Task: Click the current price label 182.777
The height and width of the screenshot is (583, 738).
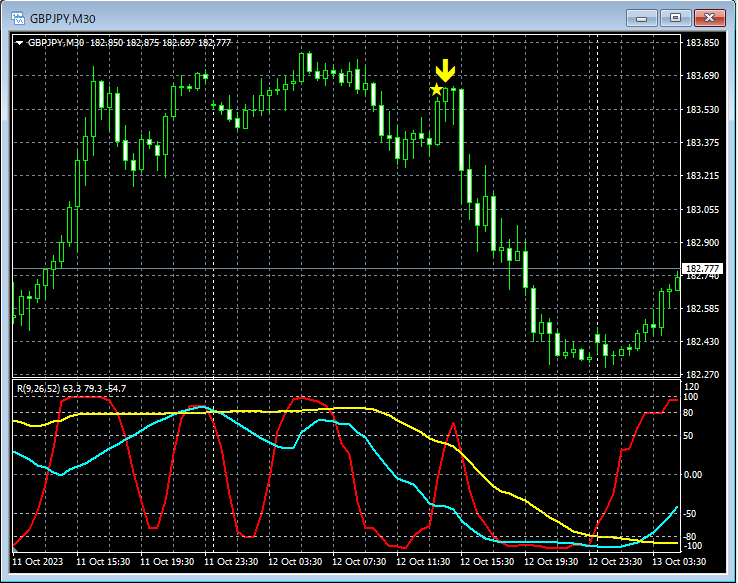Action: point(702,269)
